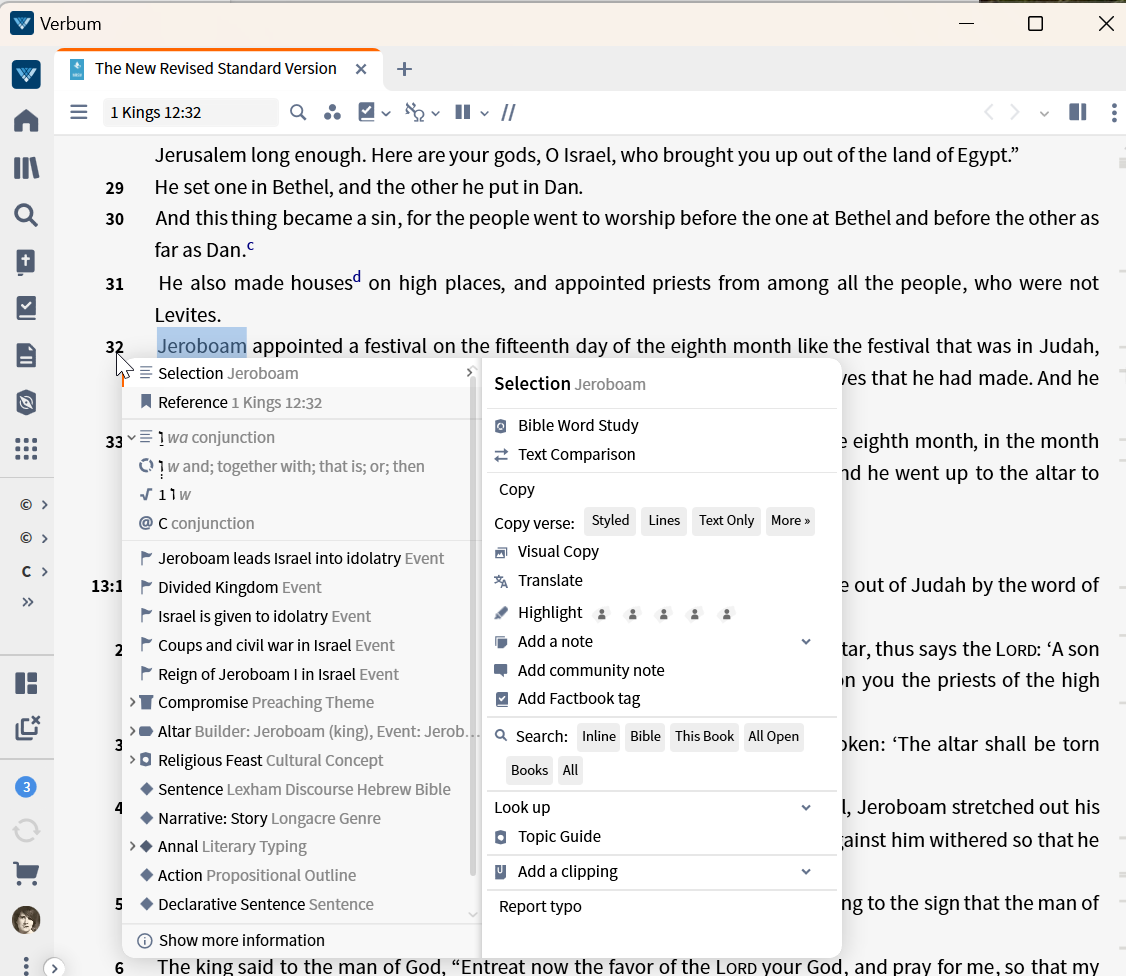
Task: Click the last highlight color swatch
Action: click(x=727, y=614)
